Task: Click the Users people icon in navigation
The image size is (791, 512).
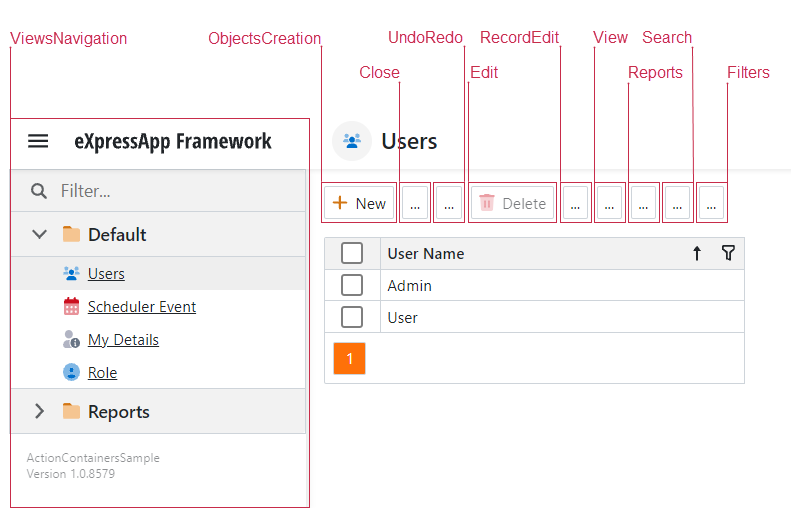Action: 71,273
